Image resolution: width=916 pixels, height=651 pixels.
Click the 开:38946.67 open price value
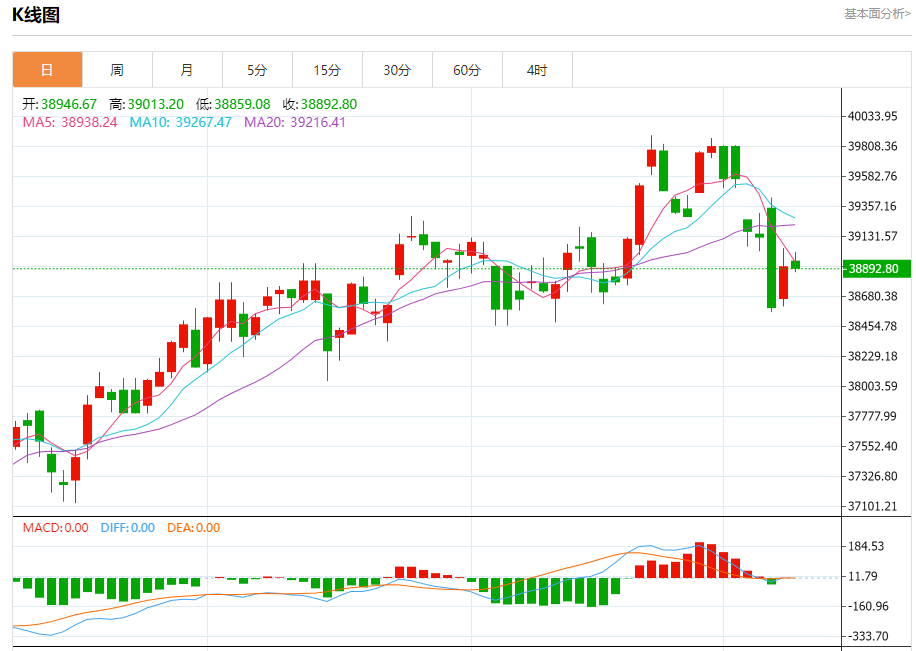60,105
